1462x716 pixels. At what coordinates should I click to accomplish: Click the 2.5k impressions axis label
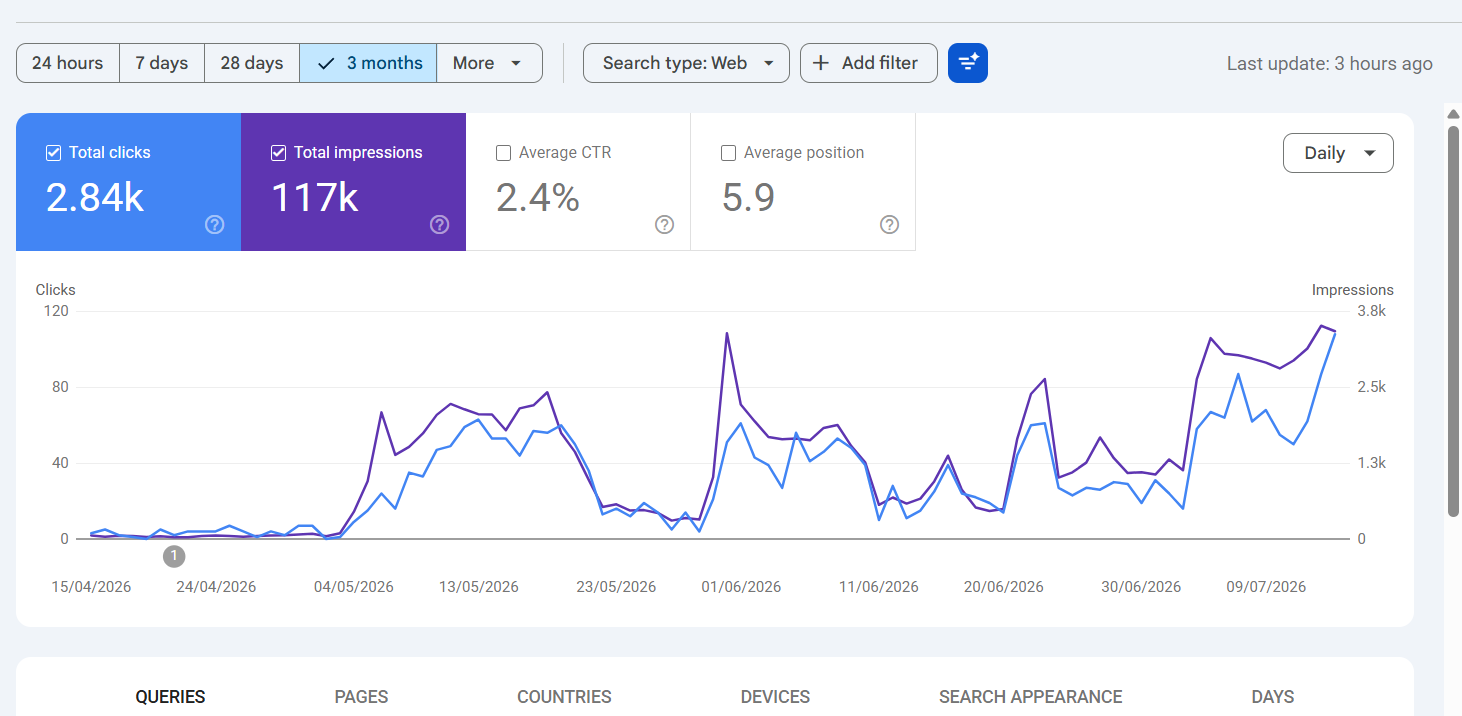1371,387
